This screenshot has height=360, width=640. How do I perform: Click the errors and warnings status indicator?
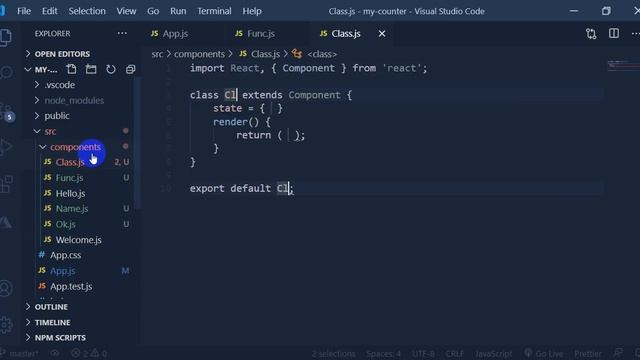click(x=89, y=353)
